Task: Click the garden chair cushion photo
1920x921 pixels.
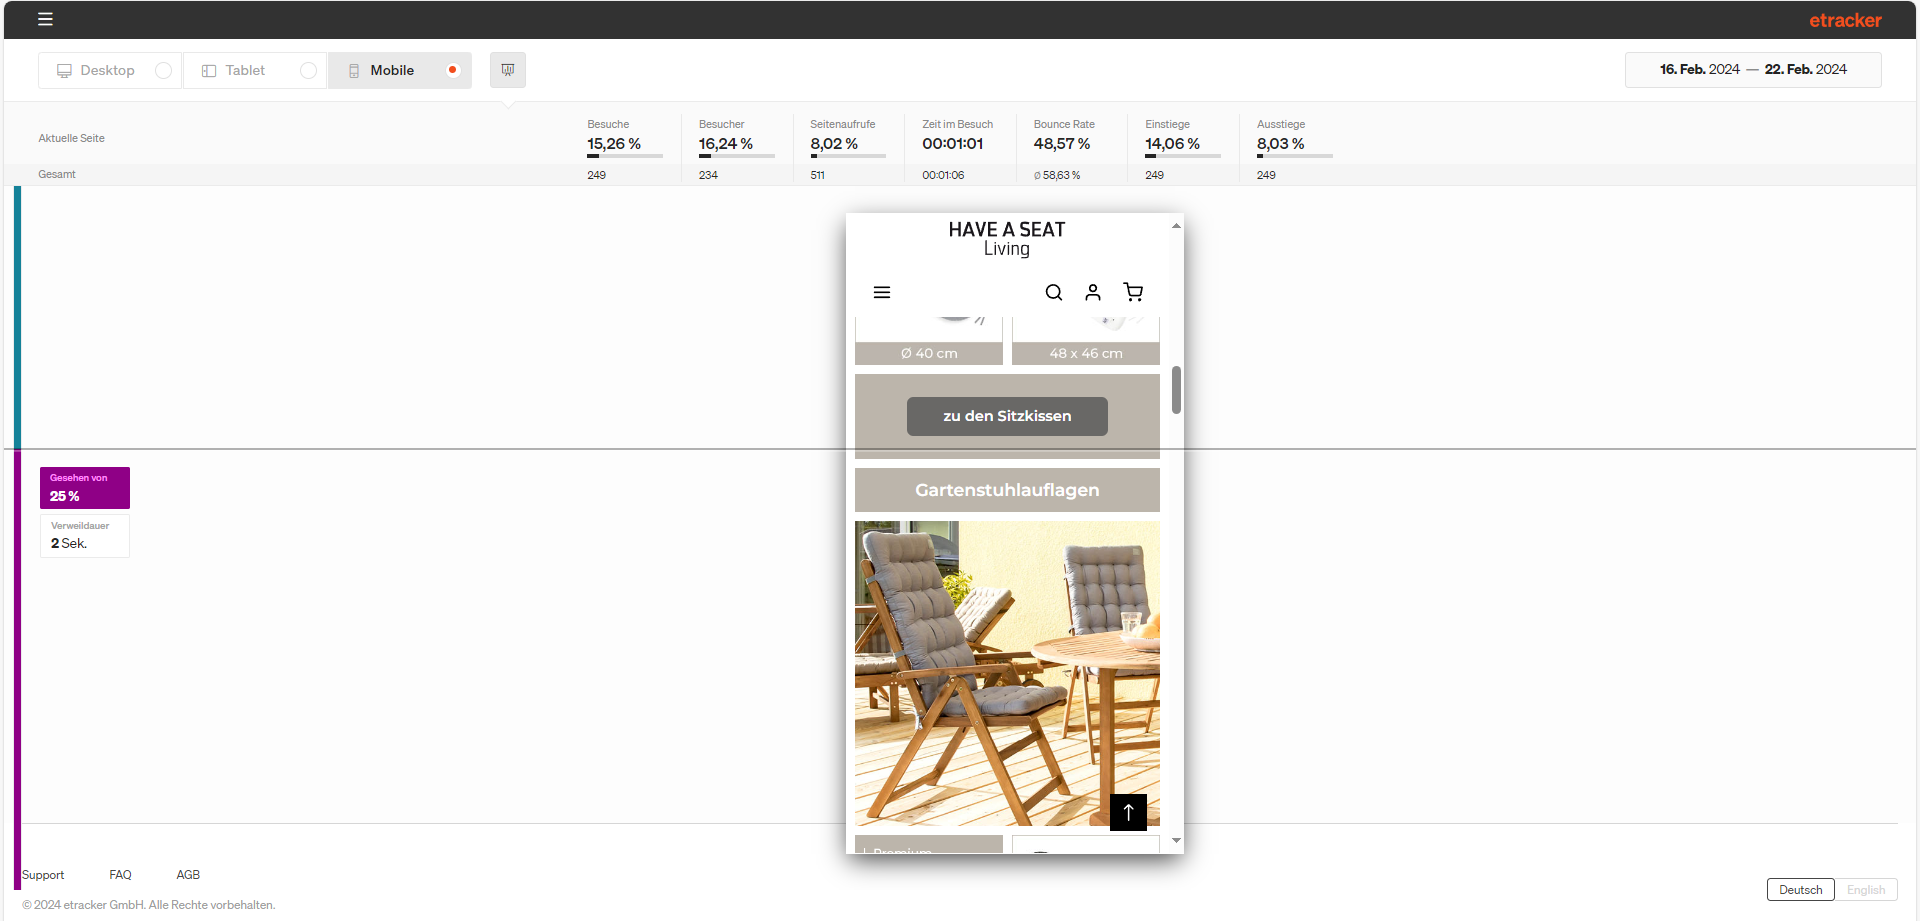Action: [x=1007, y=673]
